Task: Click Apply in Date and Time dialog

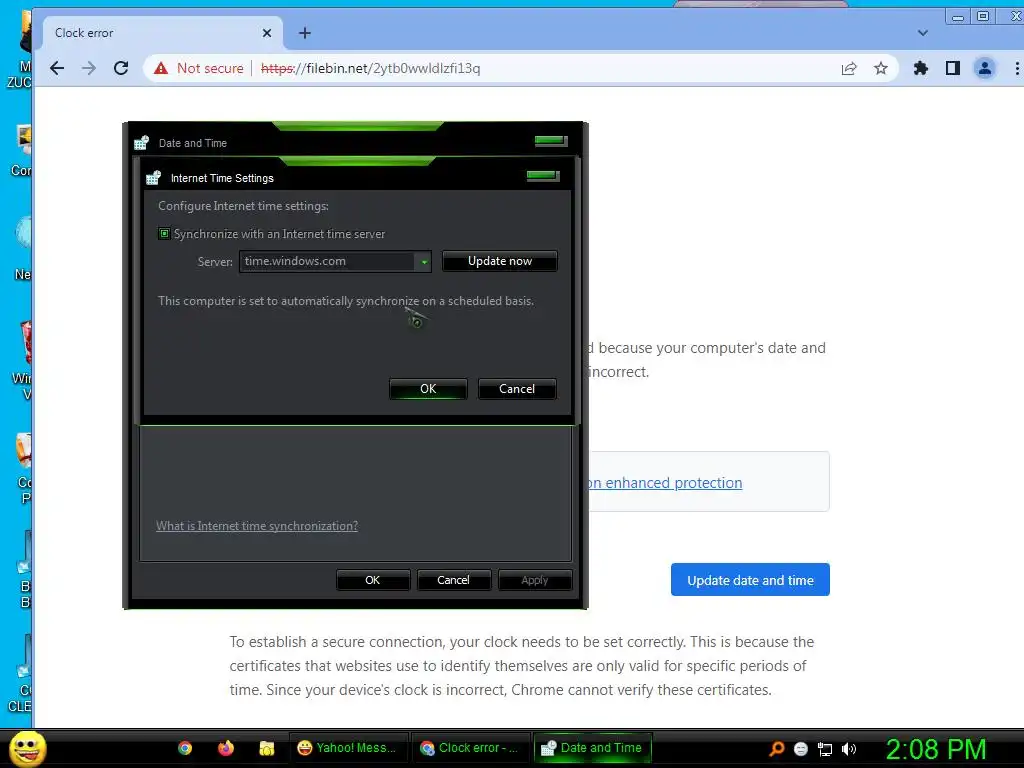Action: pos(534,580)
